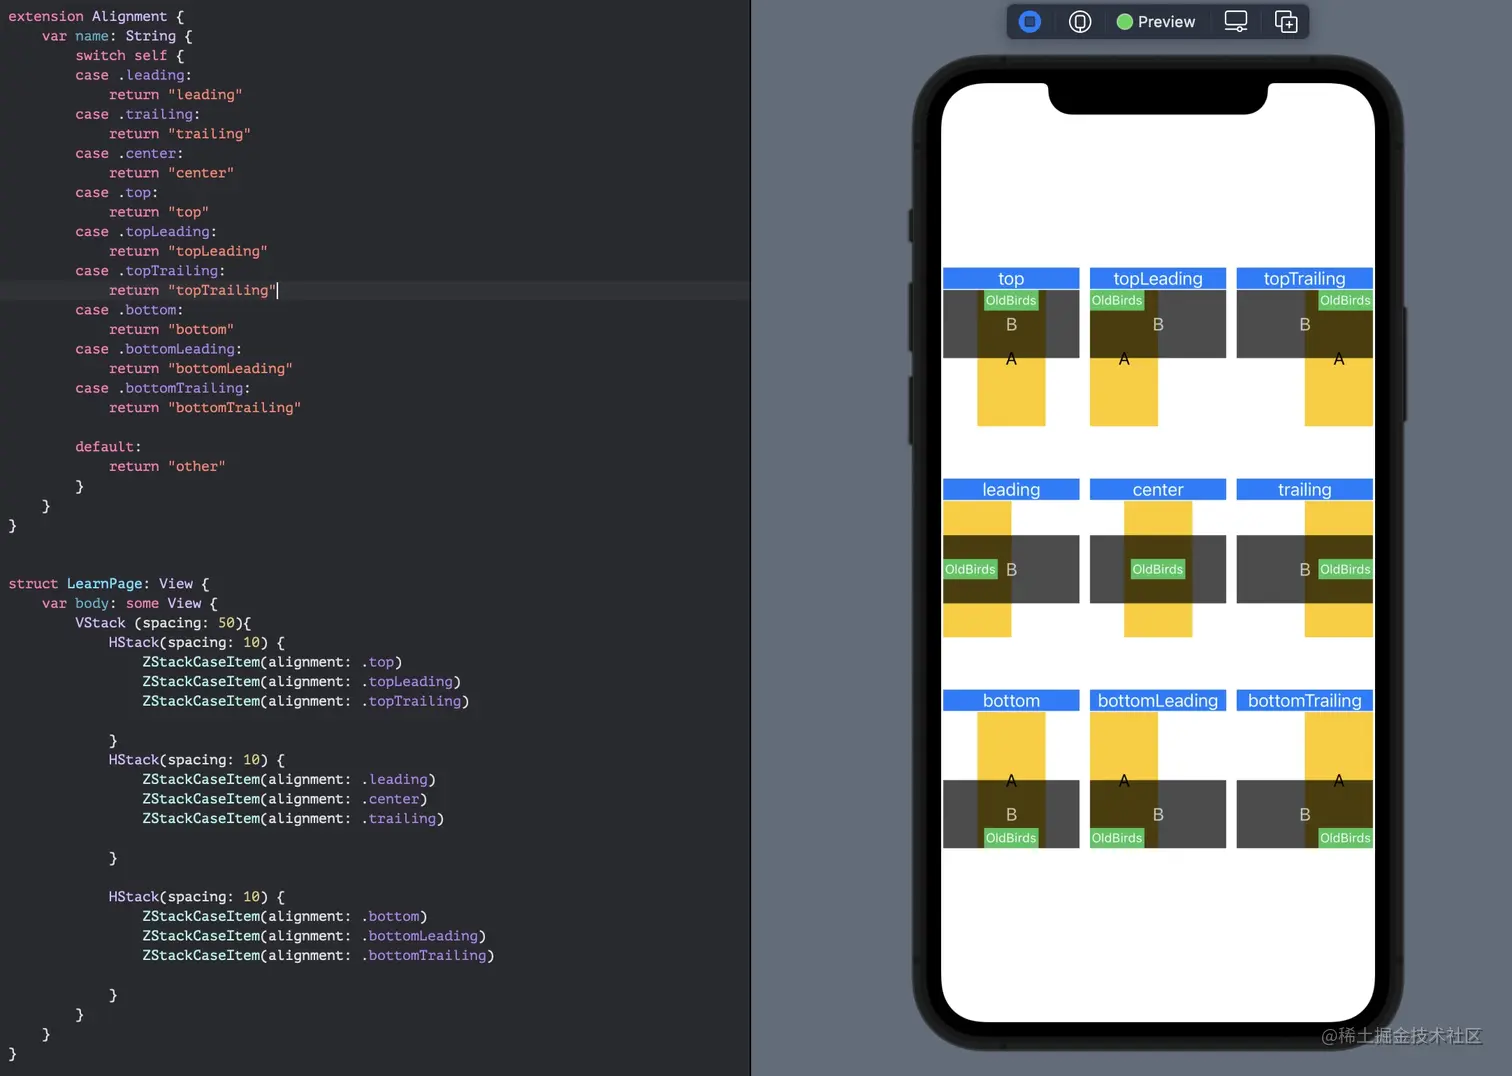Click the blue 'topTrailing' label in preview

click(1304, 278)
